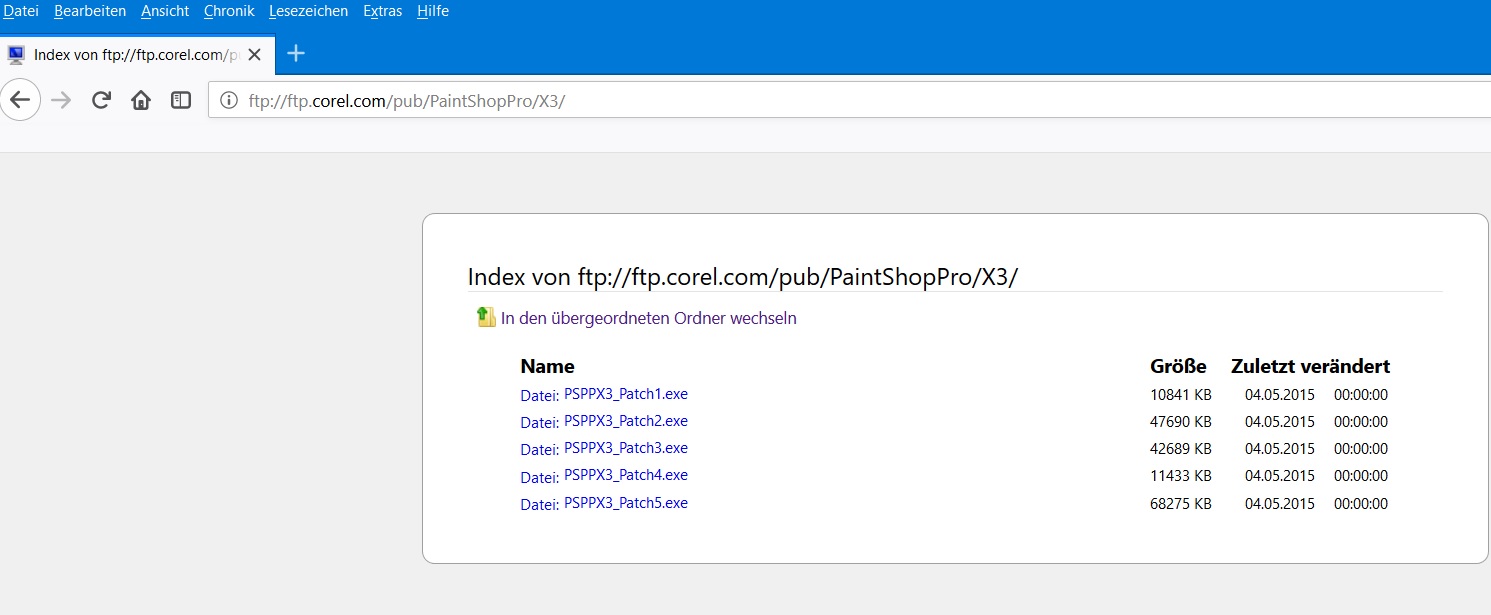Click the page heading 'Index von ftp://ftp.corel.com/pub/PaintShopPro/X3/'
This screenshot has height=615, width=1491.
coord(743,277)
